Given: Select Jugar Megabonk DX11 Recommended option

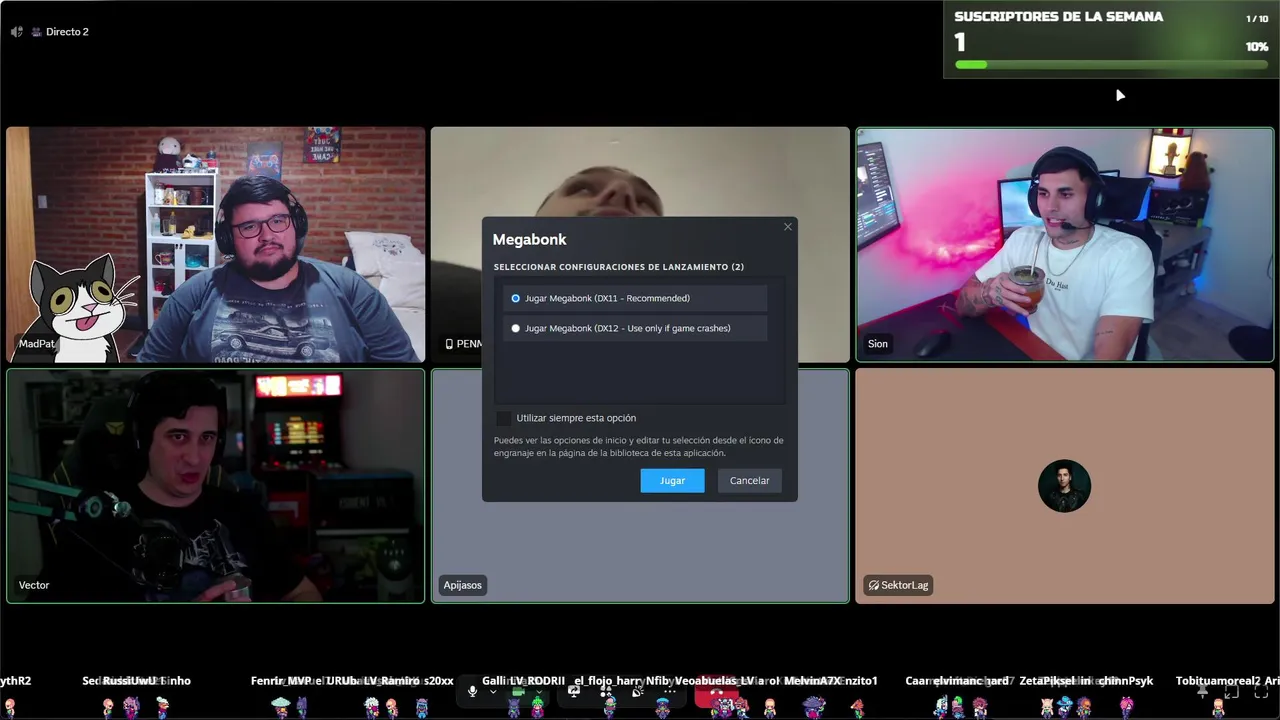Looking at the screenshot, I should [636, 298].
